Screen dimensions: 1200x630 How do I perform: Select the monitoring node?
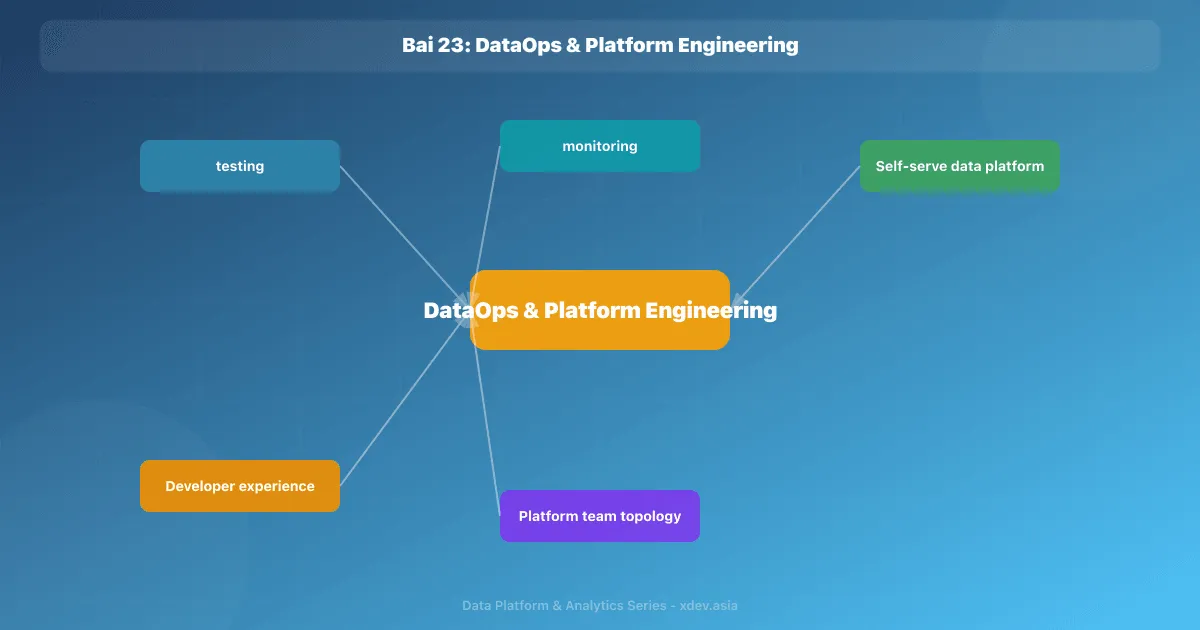600,146
